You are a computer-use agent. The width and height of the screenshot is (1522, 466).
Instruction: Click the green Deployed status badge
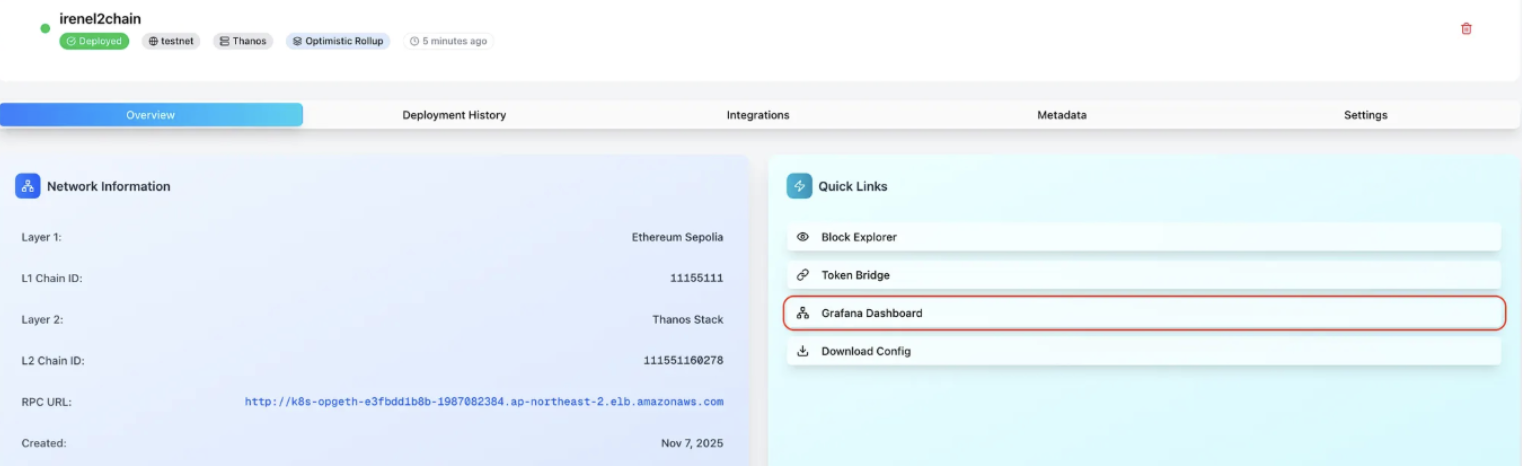coord(94,41)
